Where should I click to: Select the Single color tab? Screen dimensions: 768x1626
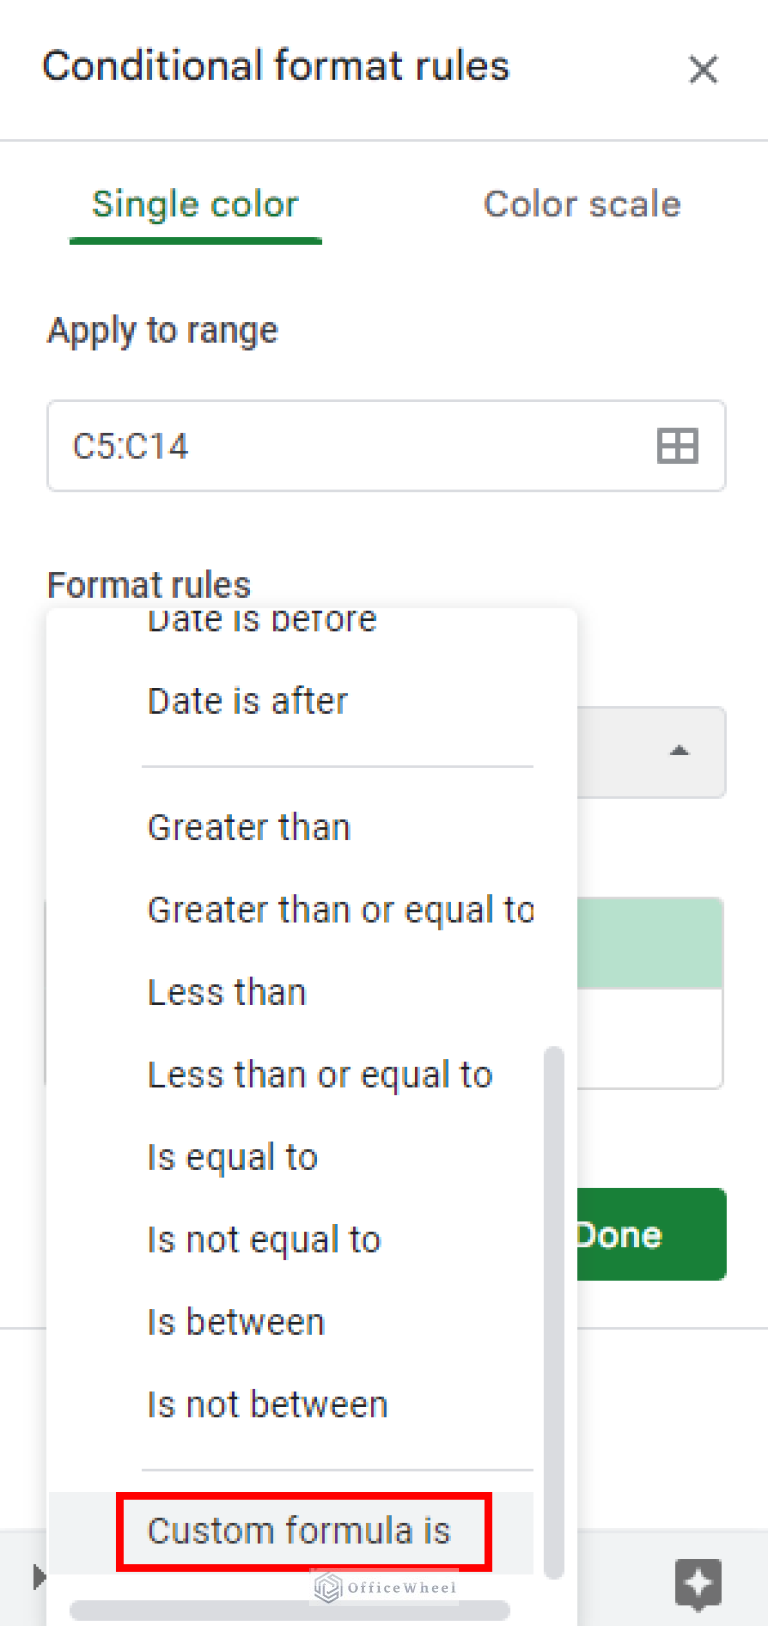195,203
